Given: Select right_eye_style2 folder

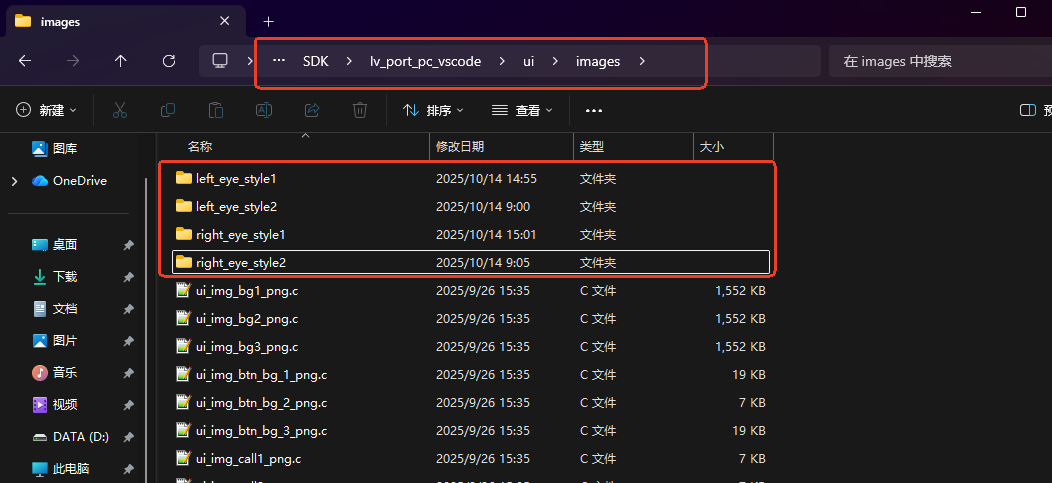Looking at the screenshot, I should pyautogui.click(x=470, y=262).
